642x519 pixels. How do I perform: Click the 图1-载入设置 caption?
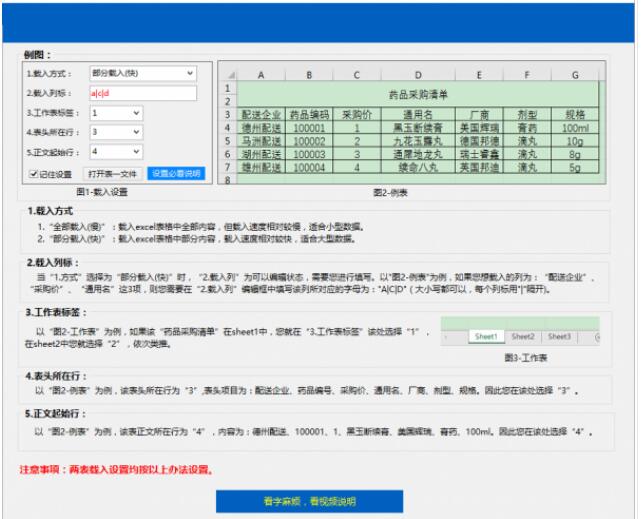[x=102, y=192]
